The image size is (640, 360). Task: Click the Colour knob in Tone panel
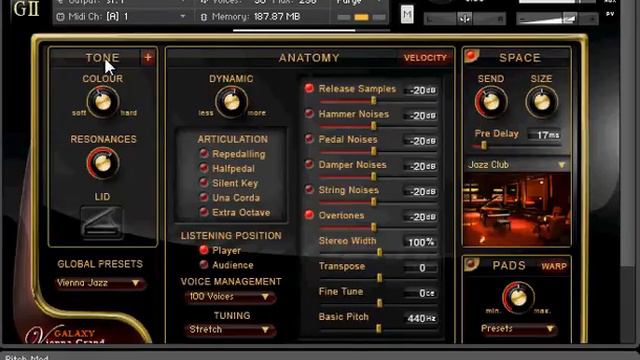[103, 102]
